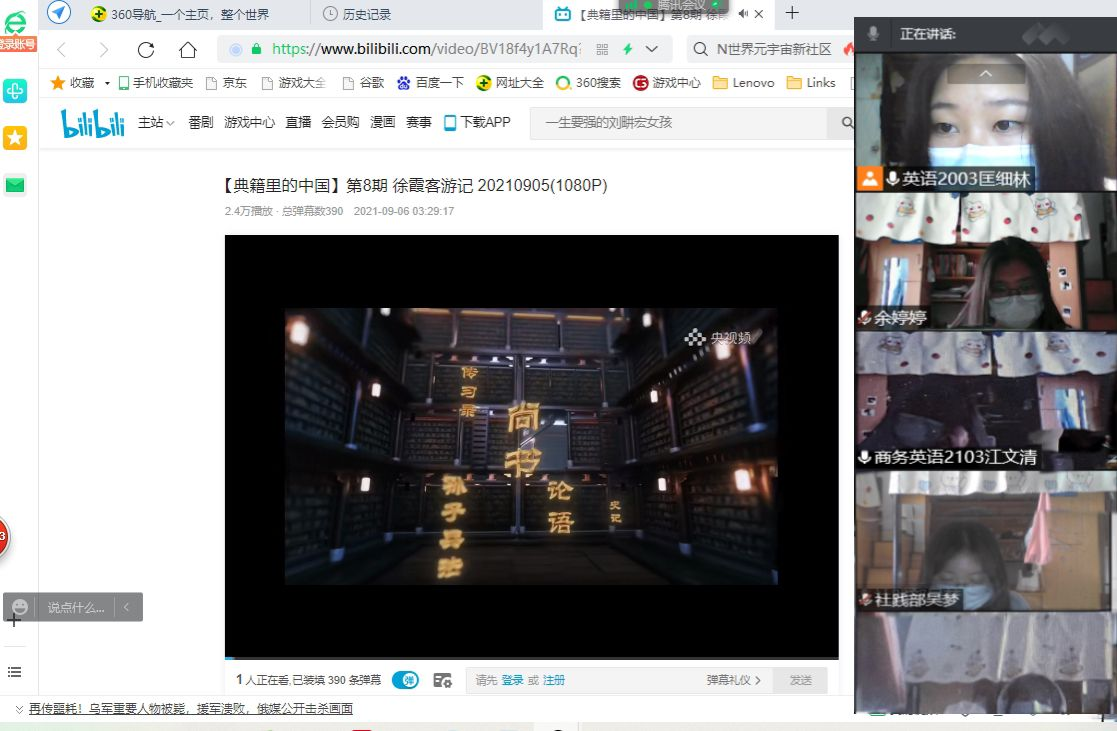Collapse the chat bar with its arrow
This screenshot has height=731, width=1117.
[126, 607]
